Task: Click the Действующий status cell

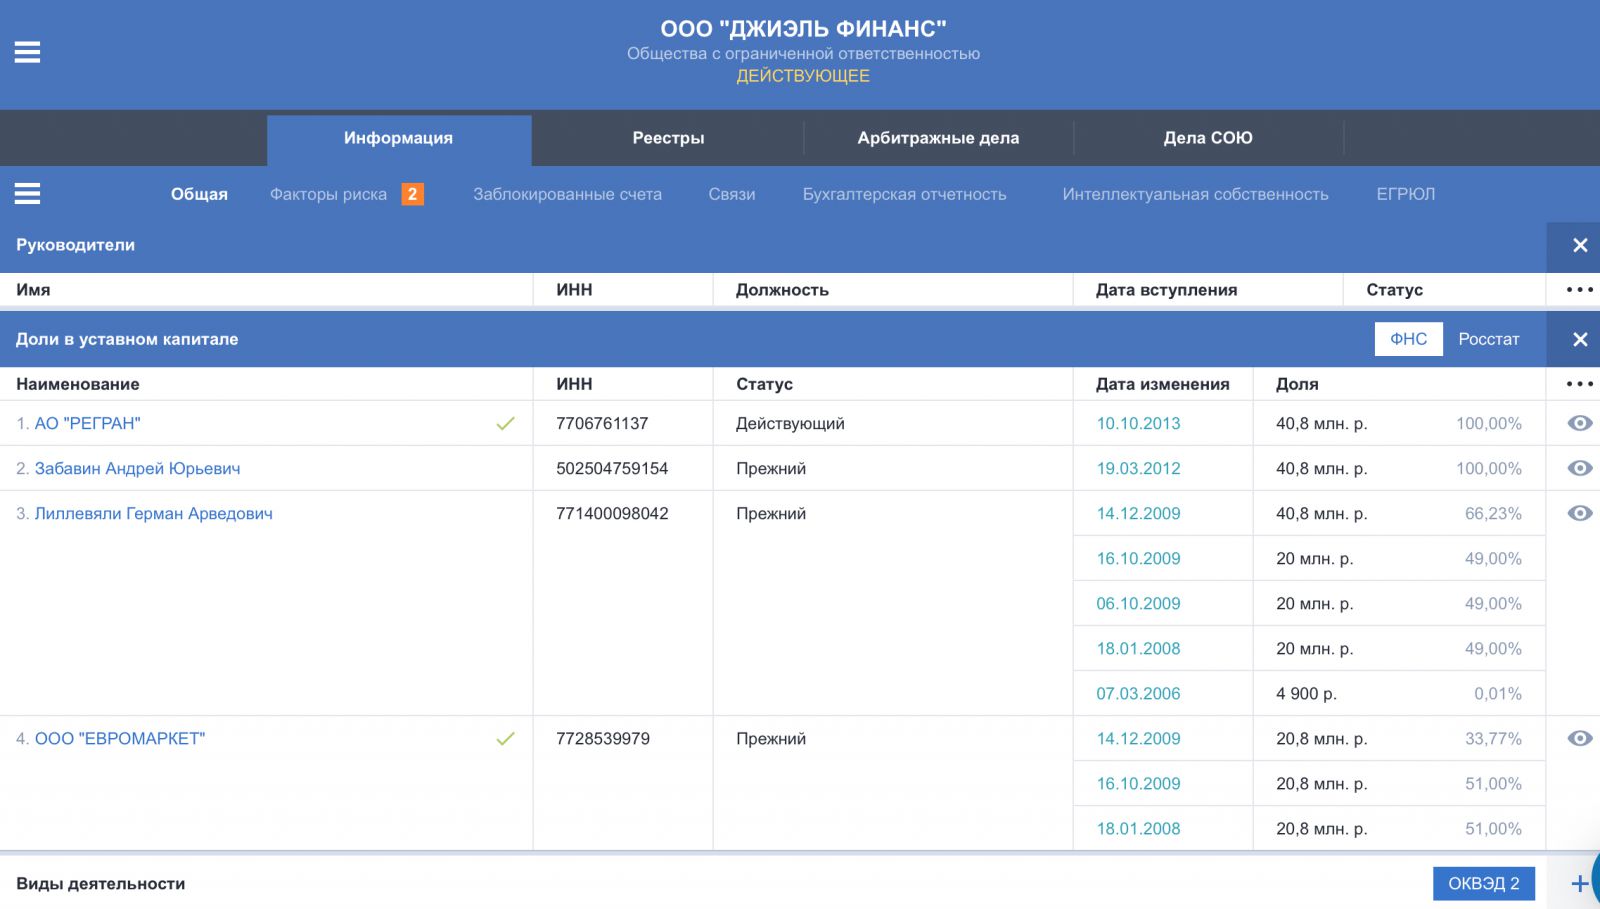Action: (790, 423)
